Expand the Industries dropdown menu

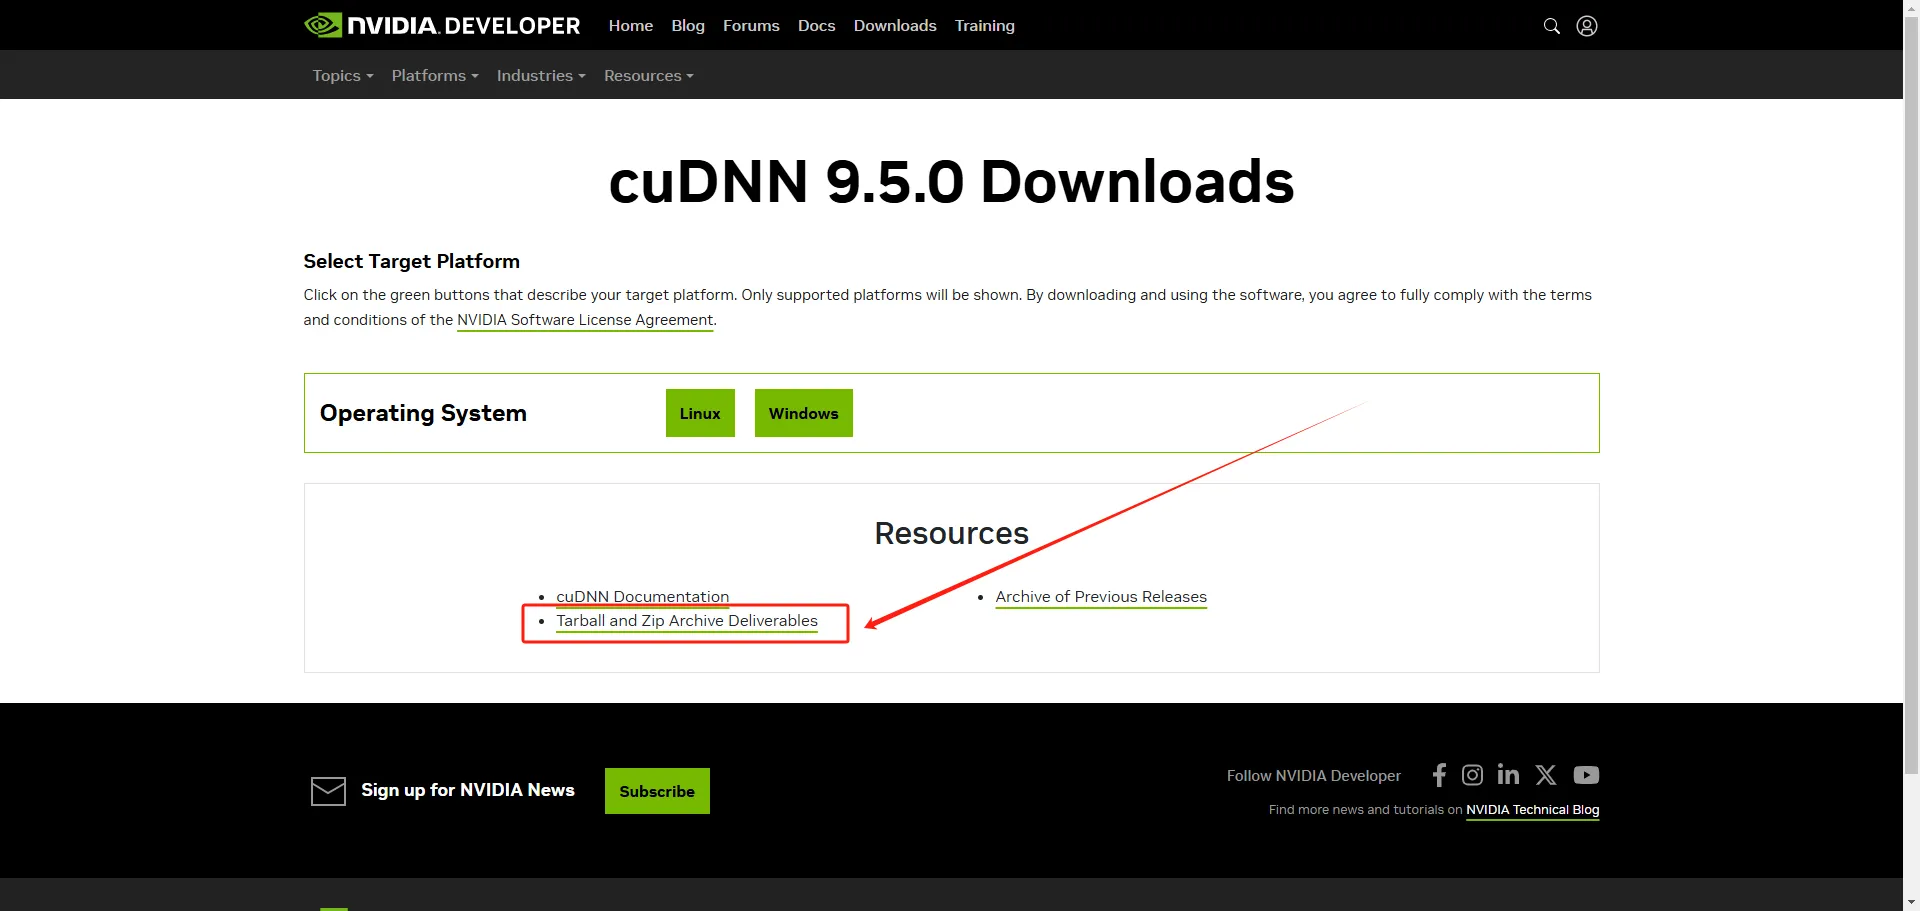(541, 76)
